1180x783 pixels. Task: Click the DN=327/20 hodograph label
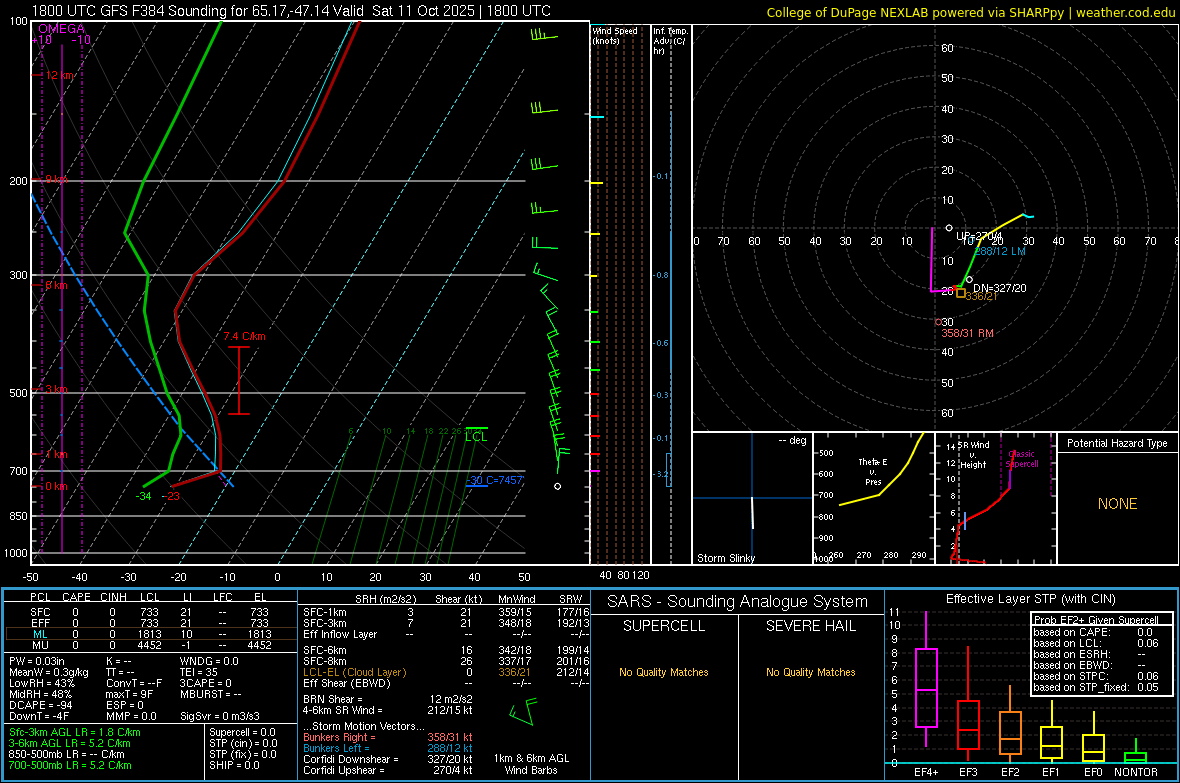tap(999, 288)
